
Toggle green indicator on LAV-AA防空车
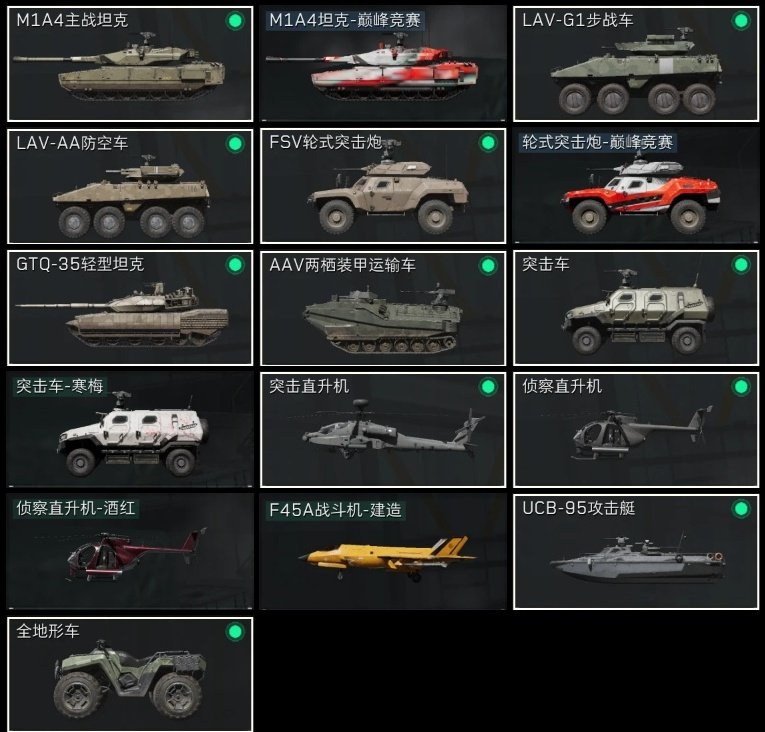(235, 143)
